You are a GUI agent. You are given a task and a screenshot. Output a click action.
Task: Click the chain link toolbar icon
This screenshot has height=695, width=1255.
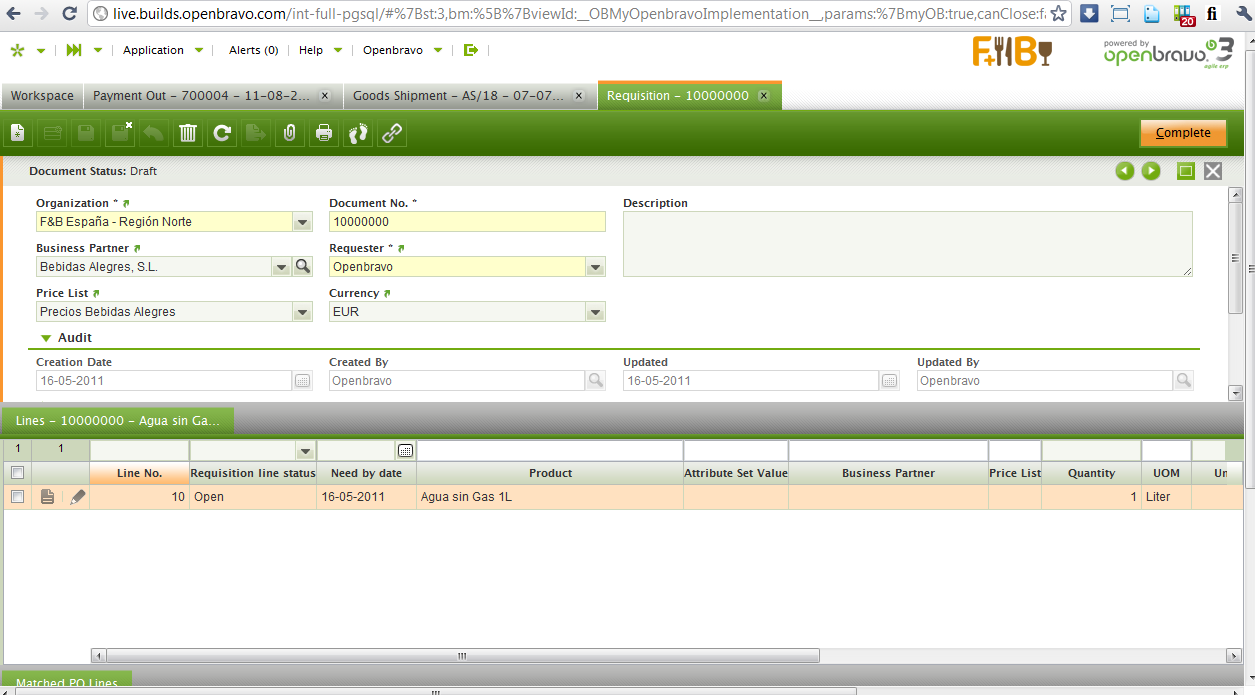pyautogui.click(x=392, y=133)
